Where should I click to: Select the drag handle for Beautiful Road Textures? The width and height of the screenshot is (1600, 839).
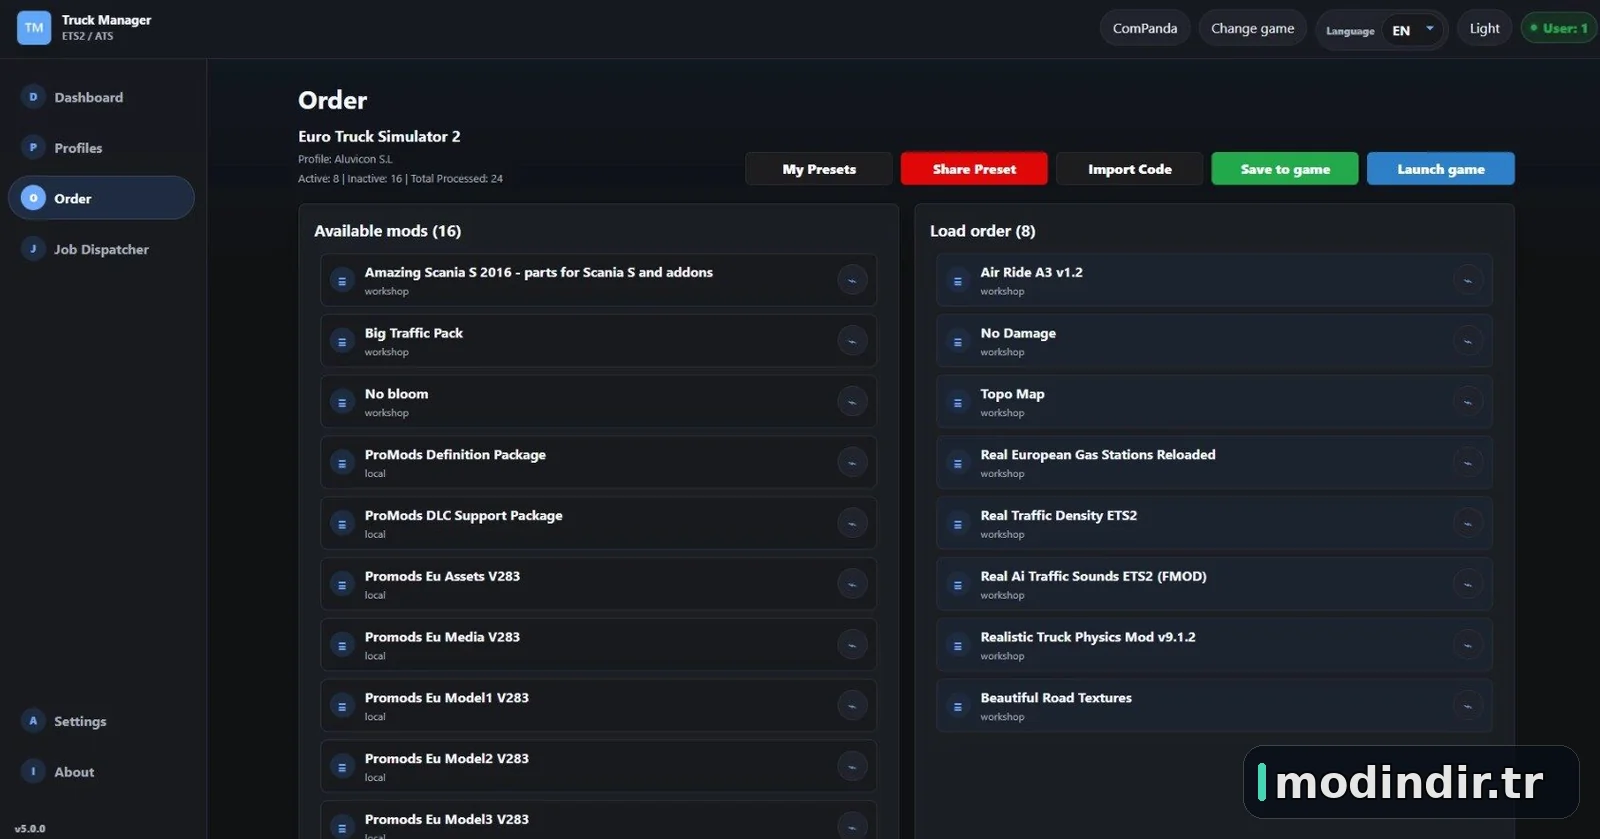pos(958,707)
